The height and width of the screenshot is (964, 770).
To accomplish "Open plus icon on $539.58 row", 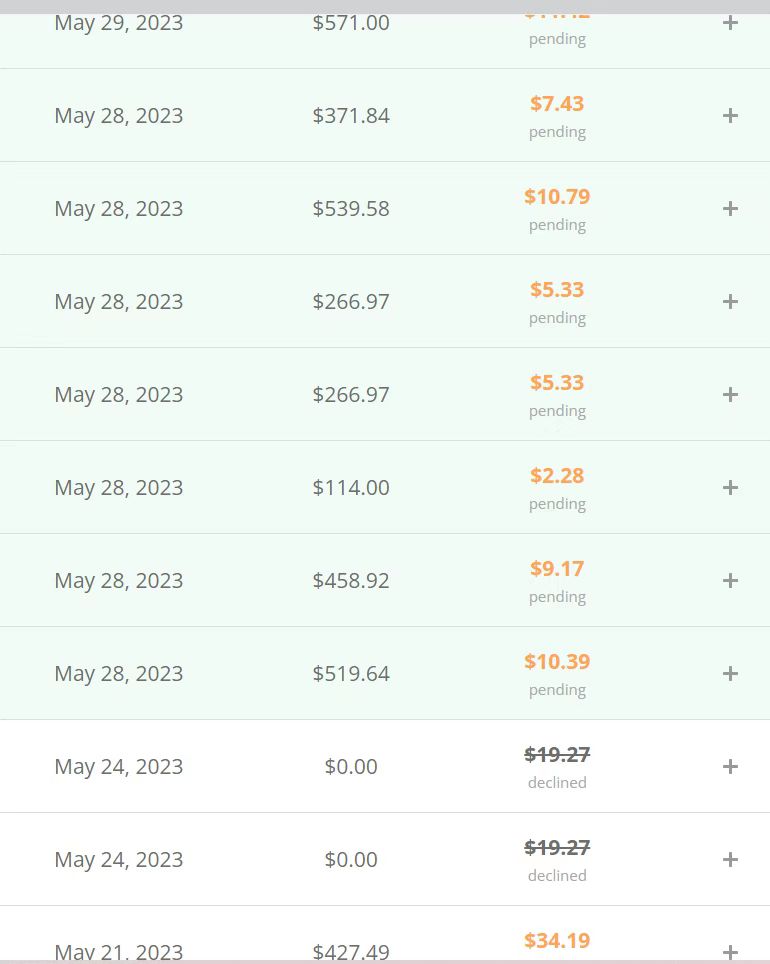I will (x=730, y=209).
